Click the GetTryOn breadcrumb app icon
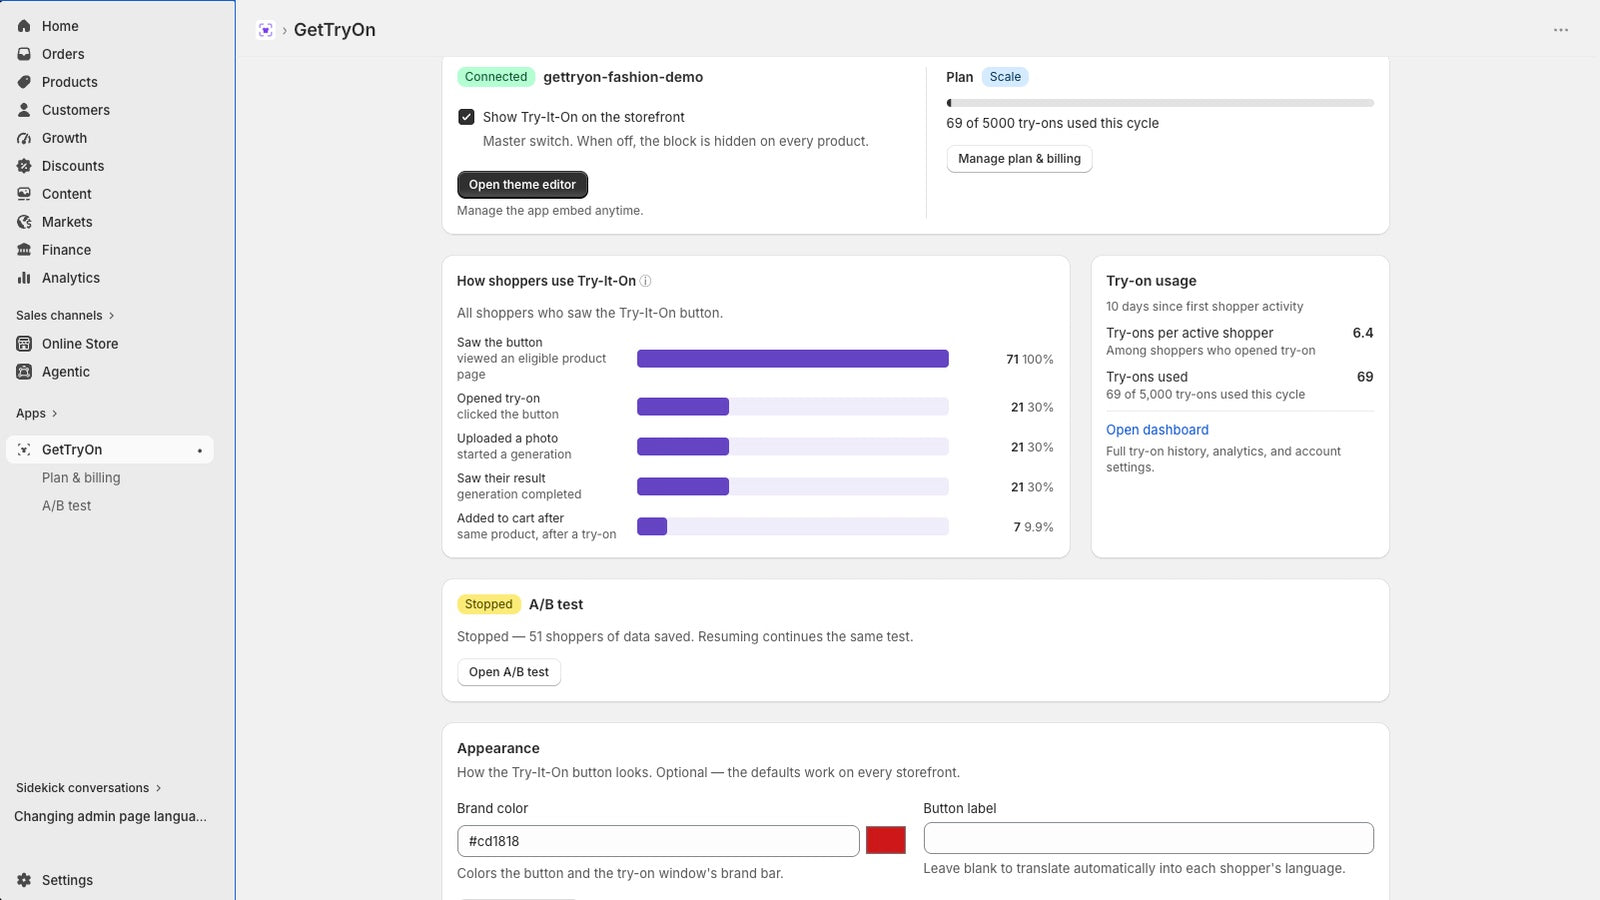1600x900 pixels. [265, 30]
